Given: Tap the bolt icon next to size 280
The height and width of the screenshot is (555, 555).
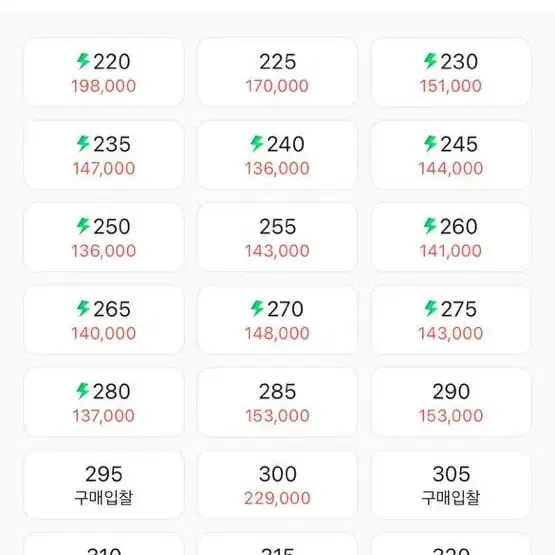Looking at the screenshot, I should click(84, 391).
